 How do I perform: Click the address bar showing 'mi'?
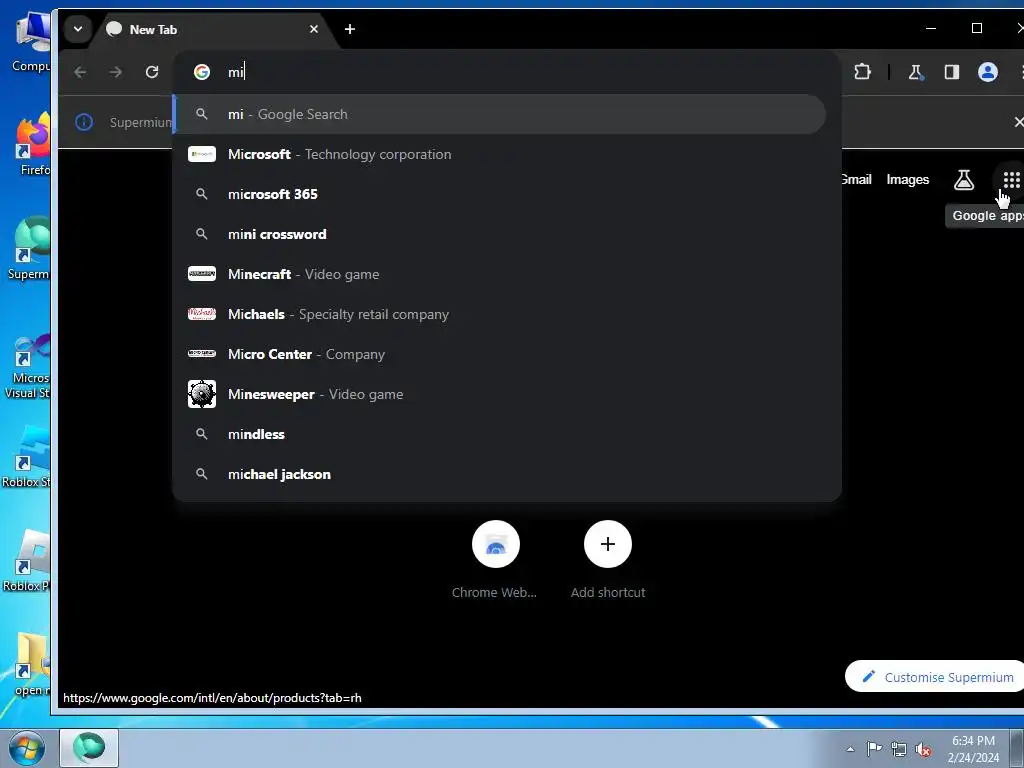(x=506, y=72)
